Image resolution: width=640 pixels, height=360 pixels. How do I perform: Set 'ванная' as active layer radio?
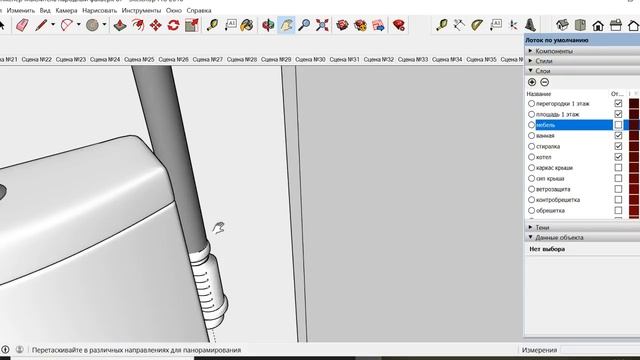tap(531, 136)
